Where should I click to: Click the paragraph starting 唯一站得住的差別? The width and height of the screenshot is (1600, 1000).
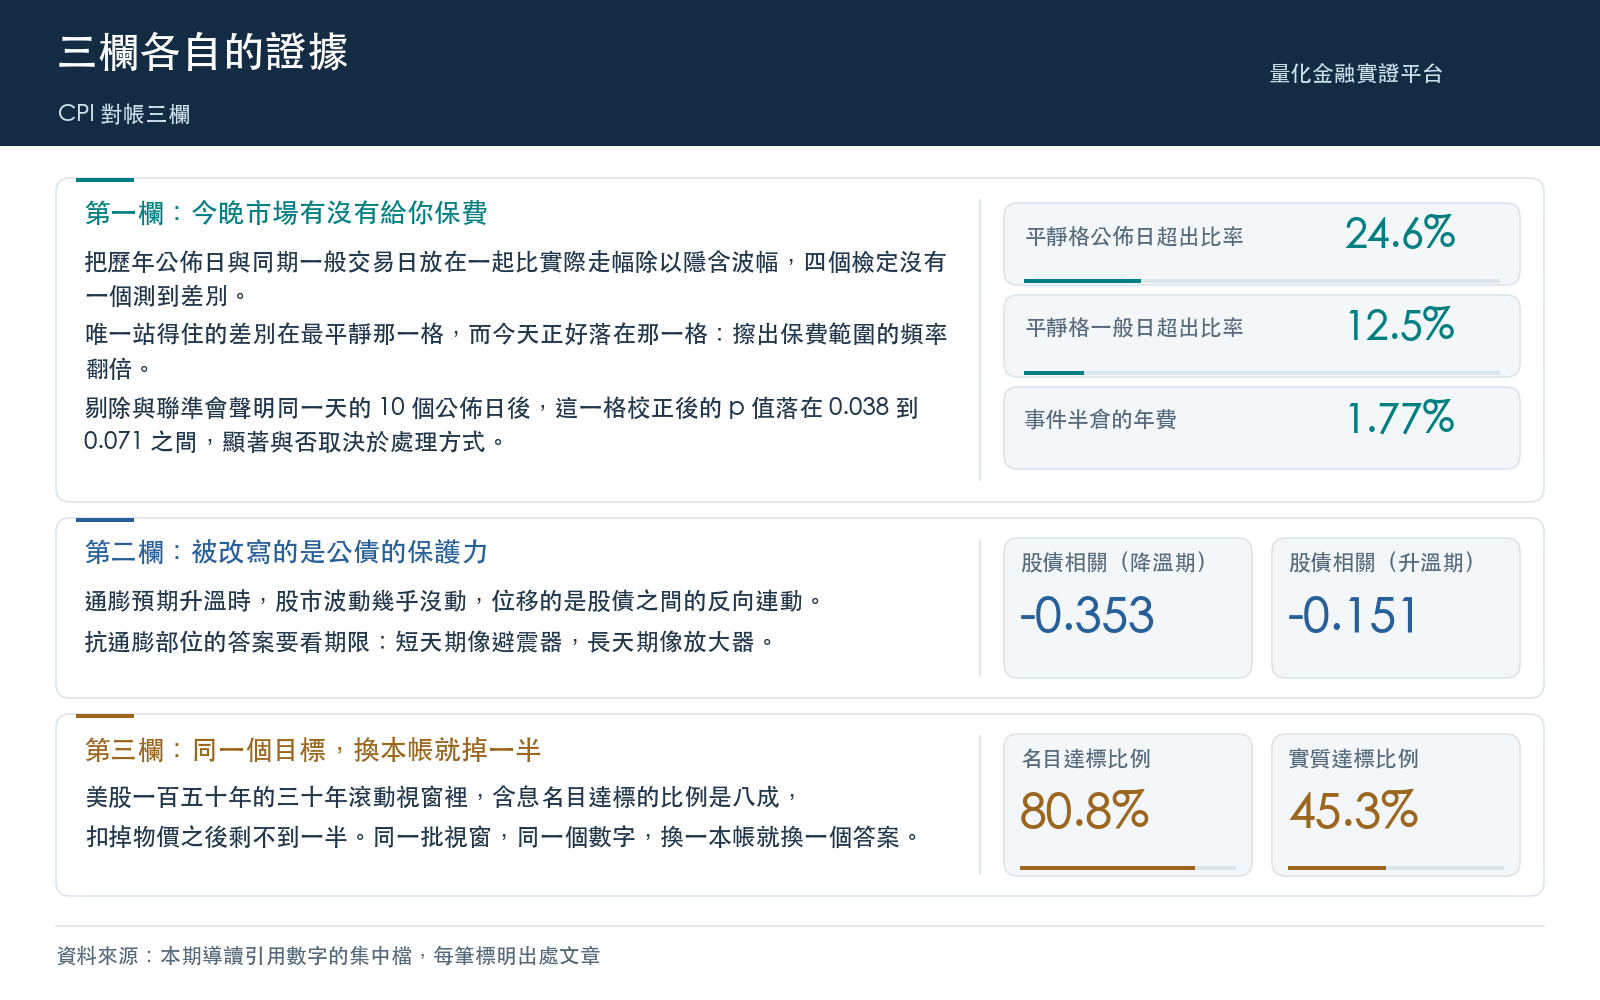(x=516, y=351)
